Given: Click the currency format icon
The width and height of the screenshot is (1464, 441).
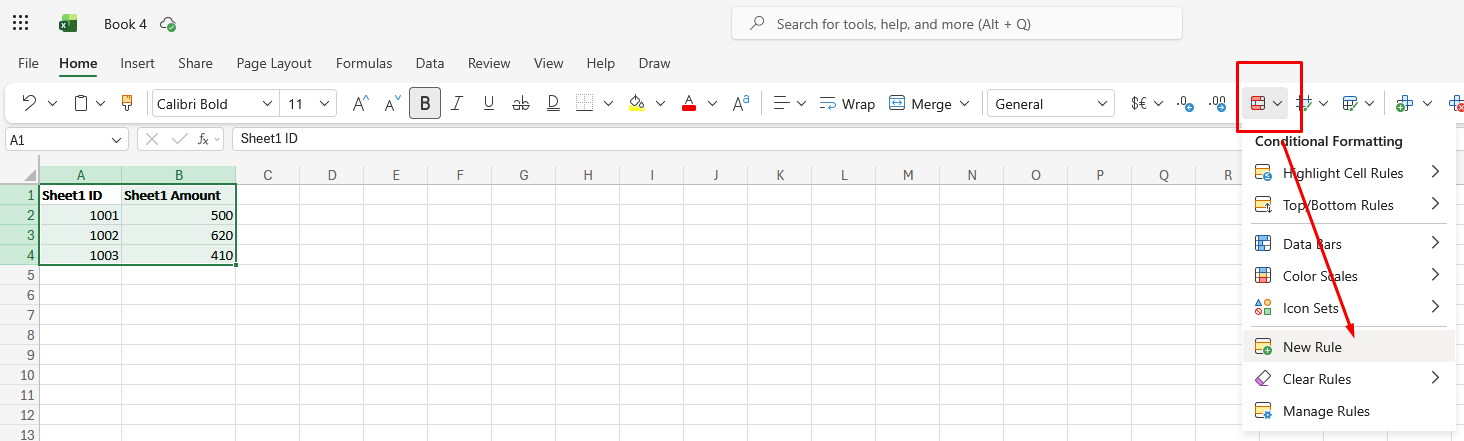Looking at the screenshot, I should coord(1139,103).
